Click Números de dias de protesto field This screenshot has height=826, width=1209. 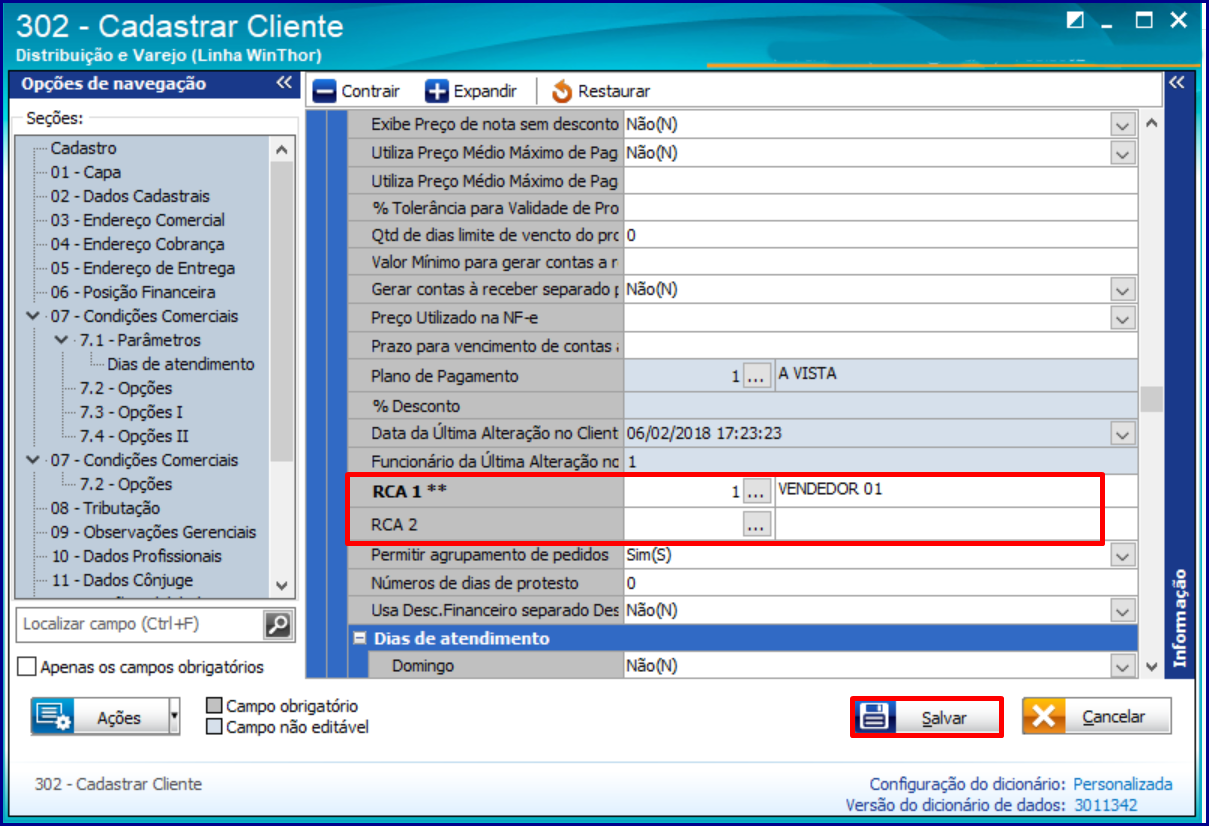click(881, 583)
